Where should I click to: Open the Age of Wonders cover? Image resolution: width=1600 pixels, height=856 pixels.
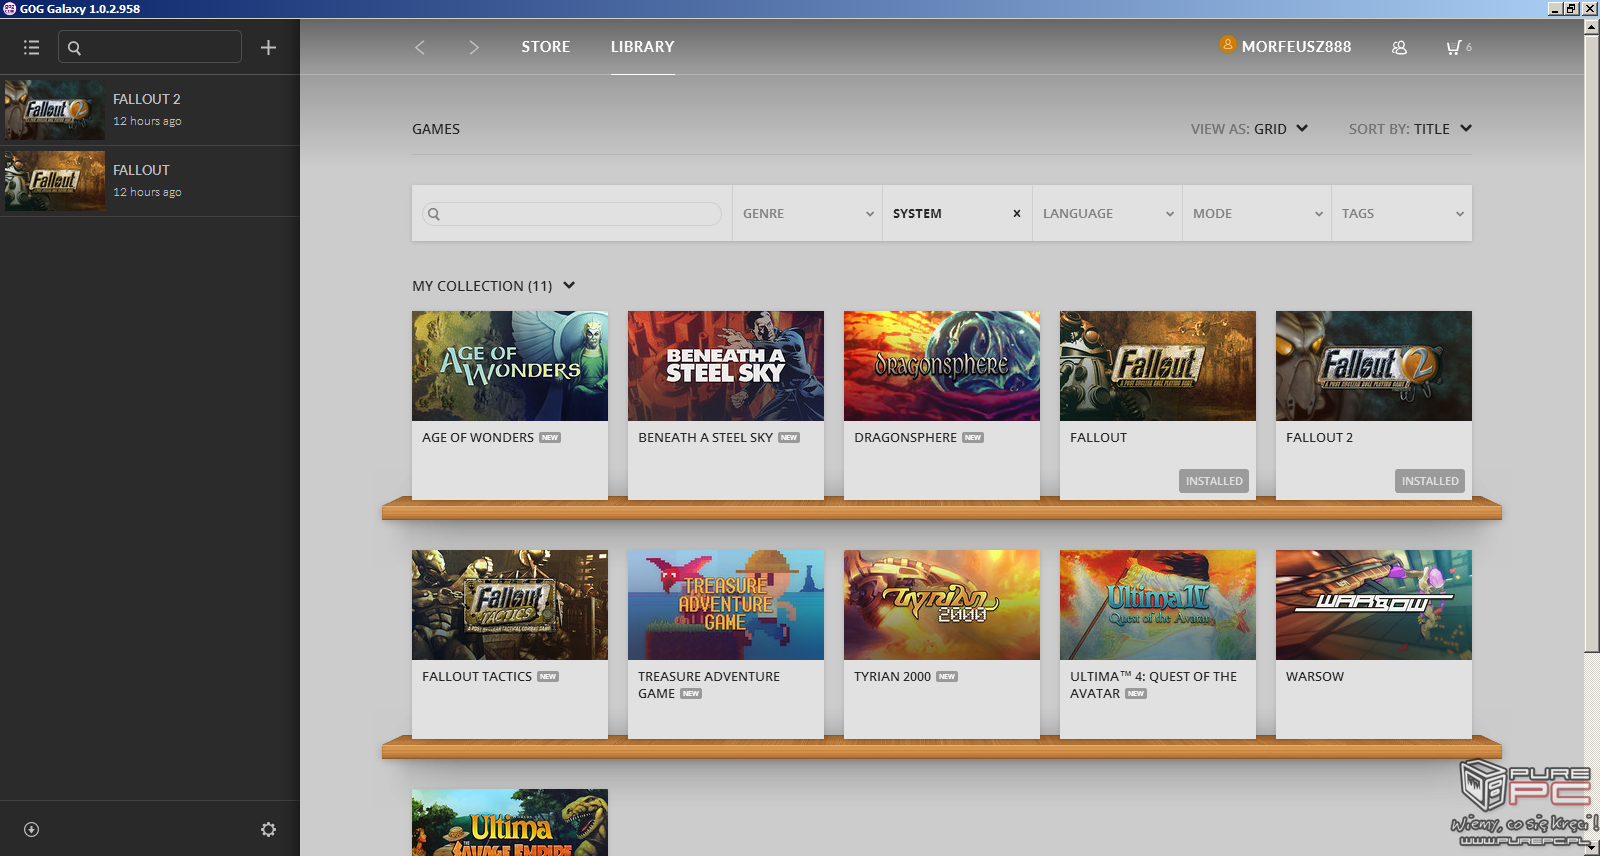510,366
